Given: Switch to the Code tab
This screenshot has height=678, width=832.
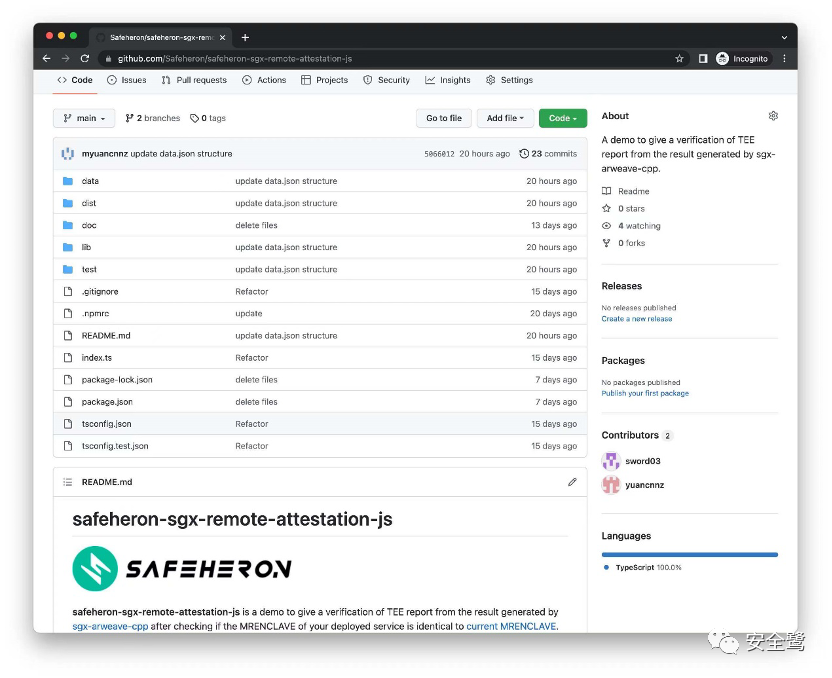Looking at the screenshot, I should (75, 80).
